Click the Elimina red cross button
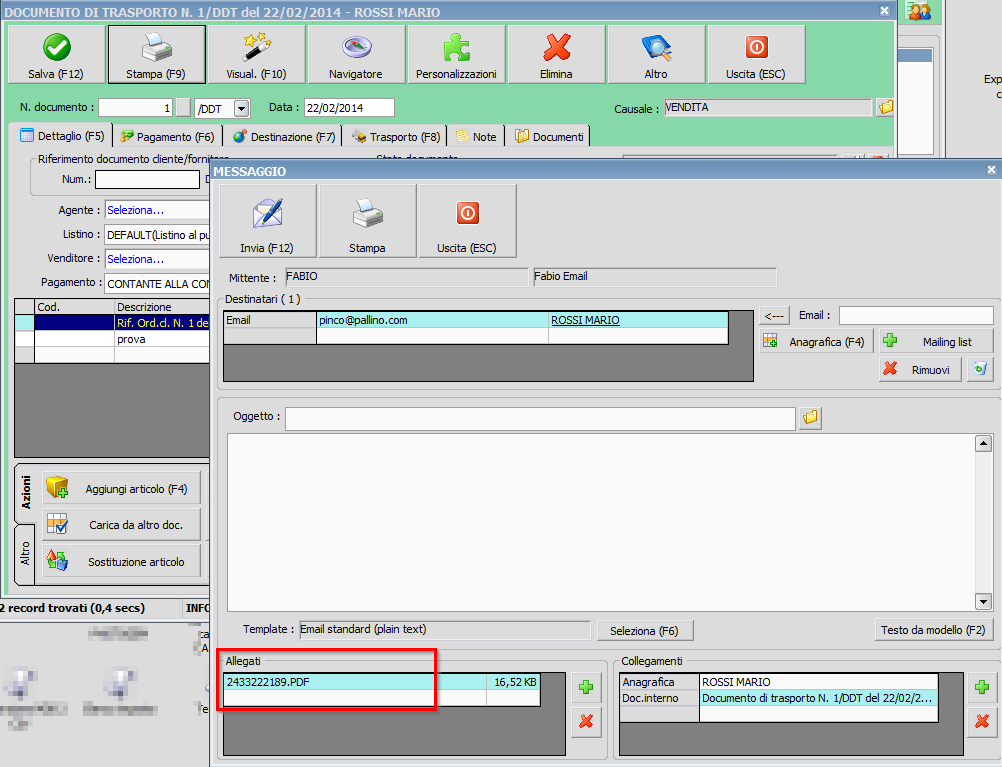 556,54
